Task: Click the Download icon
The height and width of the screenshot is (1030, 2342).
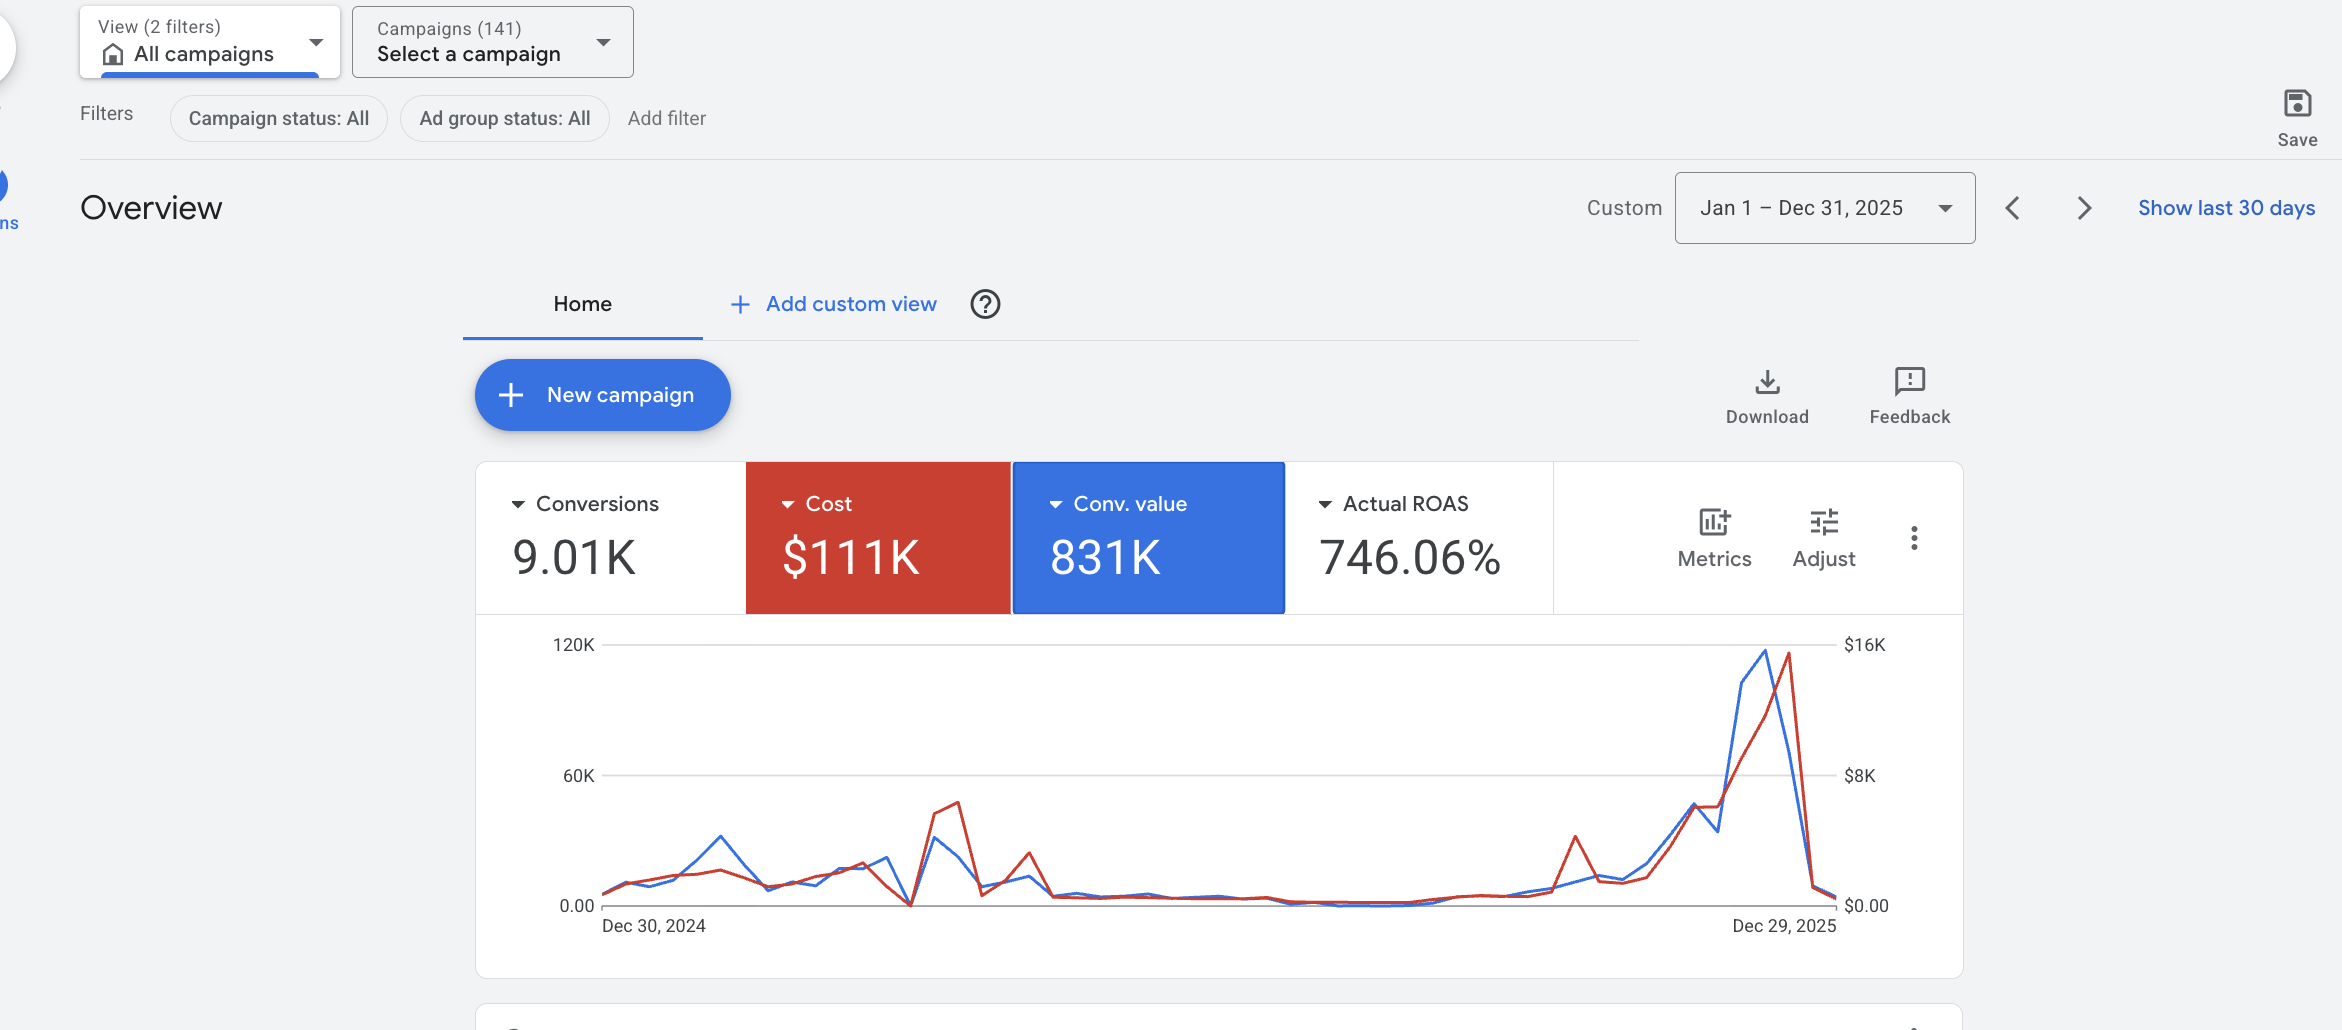Action: point(1767,381)
